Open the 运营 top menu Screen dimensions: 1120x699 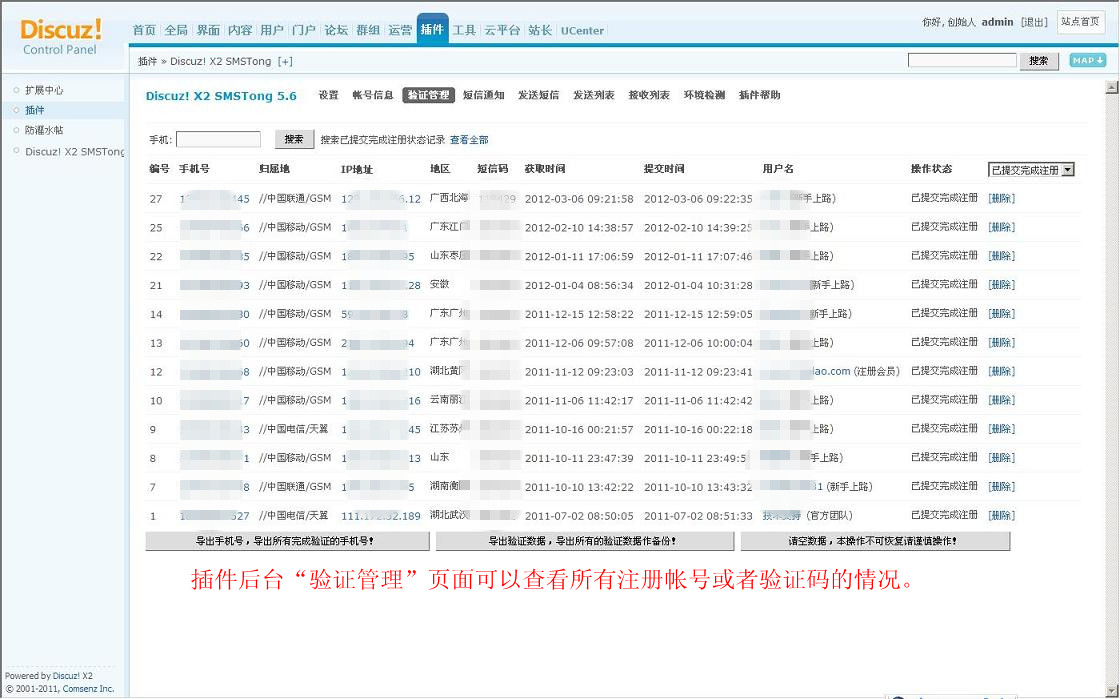tap(400, 30)
